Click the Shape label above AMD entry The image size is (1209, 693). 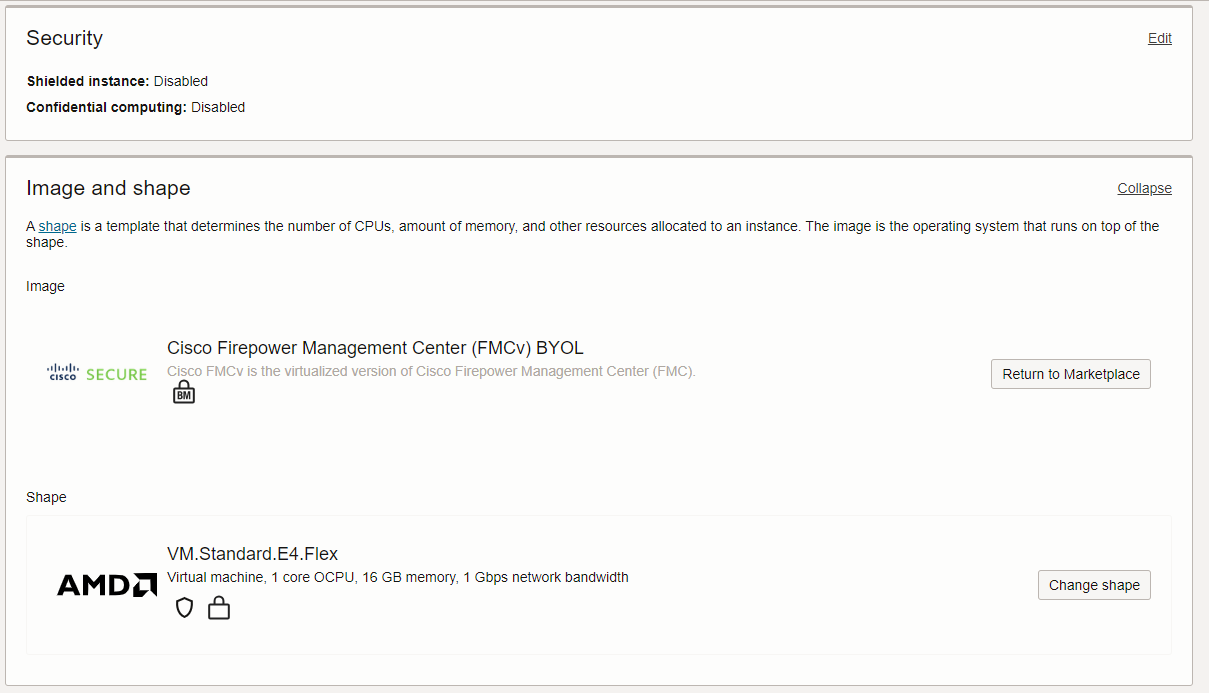pyautogui.click(x=46, y=497)
